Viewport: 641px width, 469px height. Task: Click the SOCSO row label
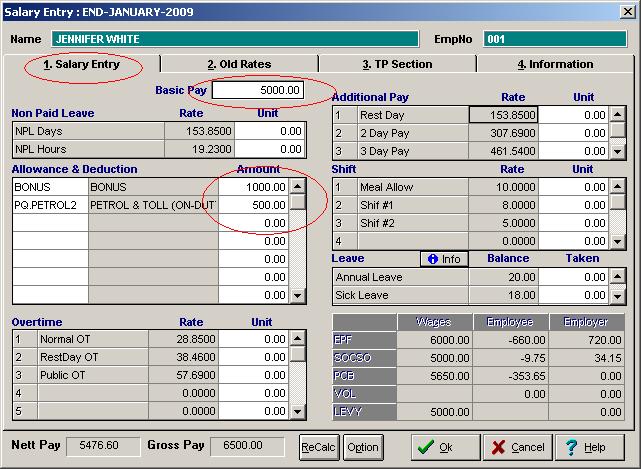pos(364,358)
